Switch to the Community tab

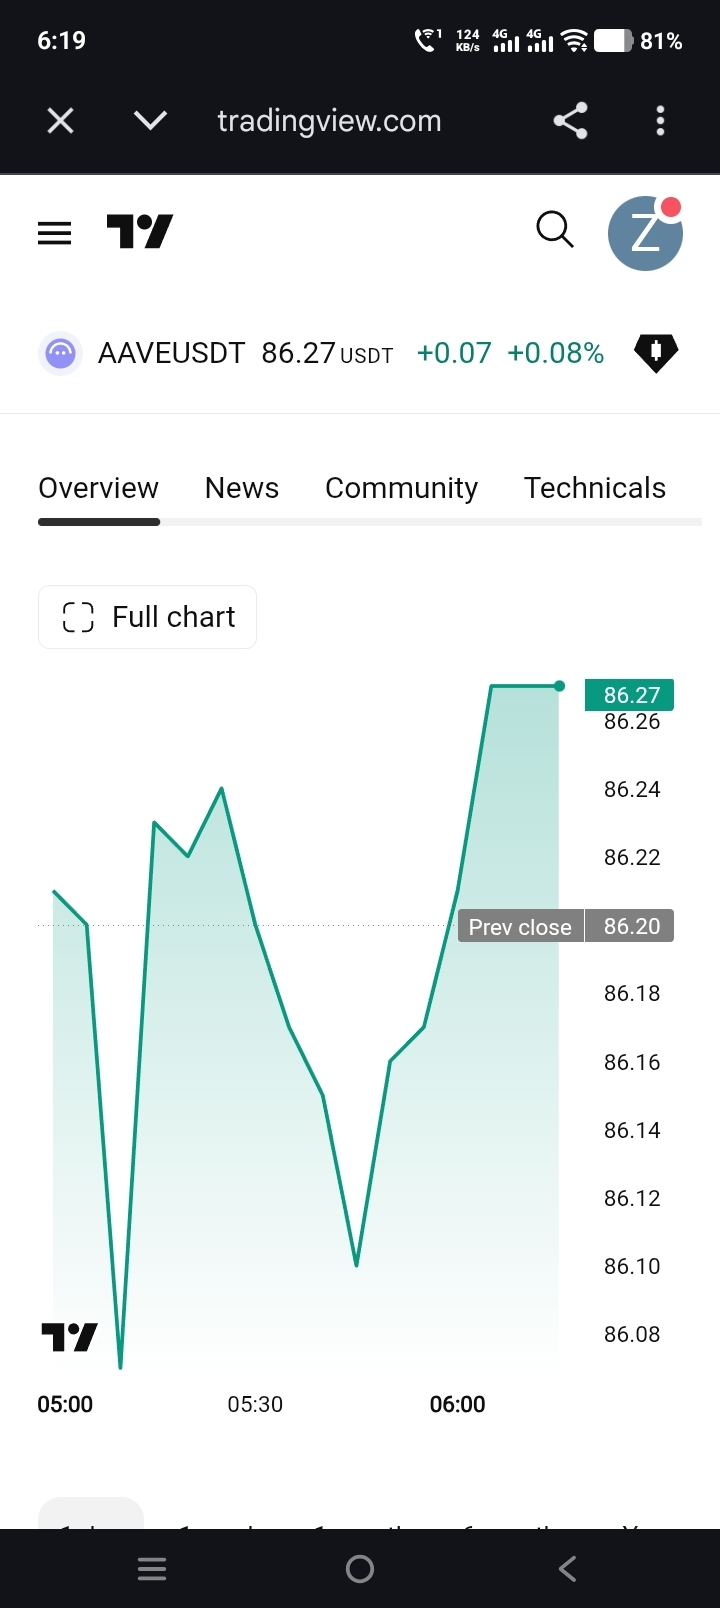401,488
